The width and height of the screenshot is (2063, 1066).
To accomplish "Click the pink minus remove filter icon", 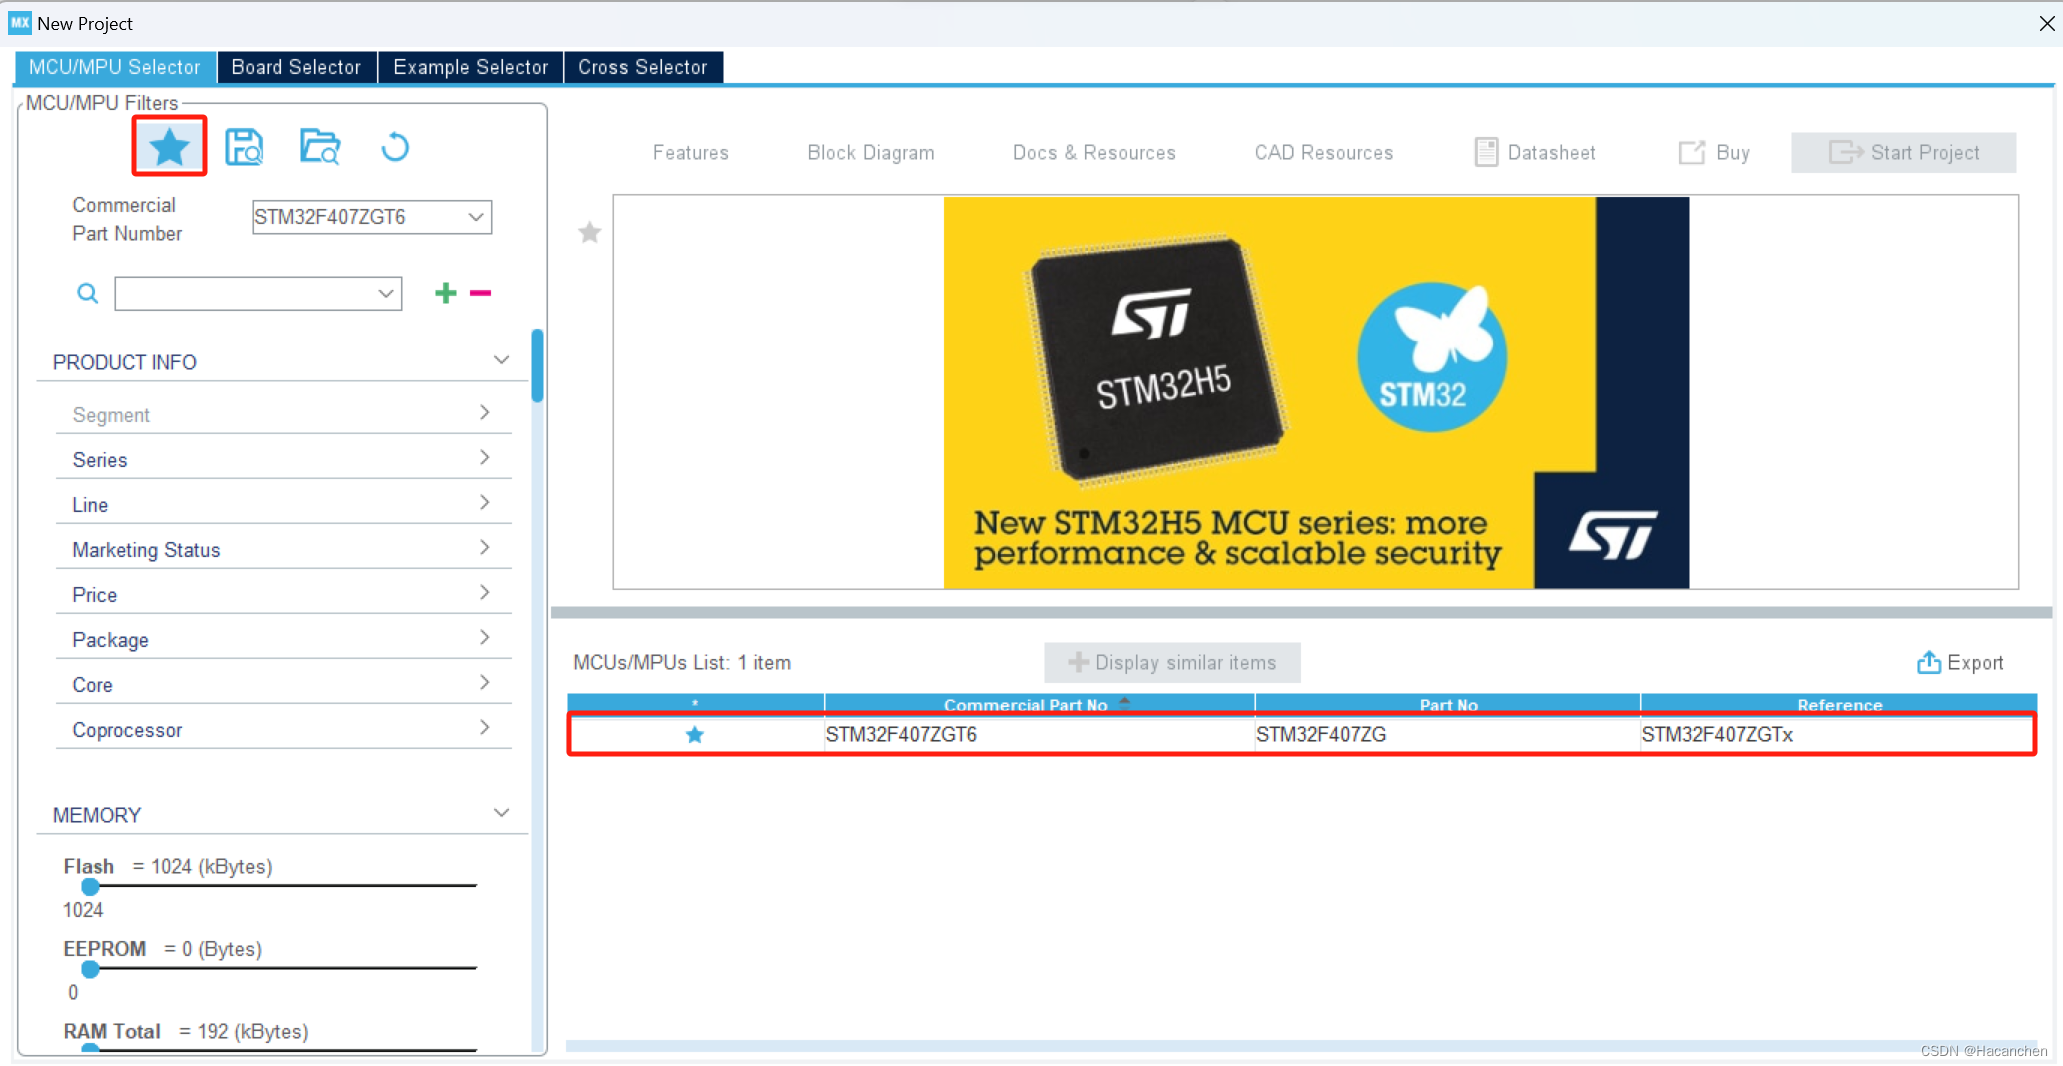I will coord(481,293).
